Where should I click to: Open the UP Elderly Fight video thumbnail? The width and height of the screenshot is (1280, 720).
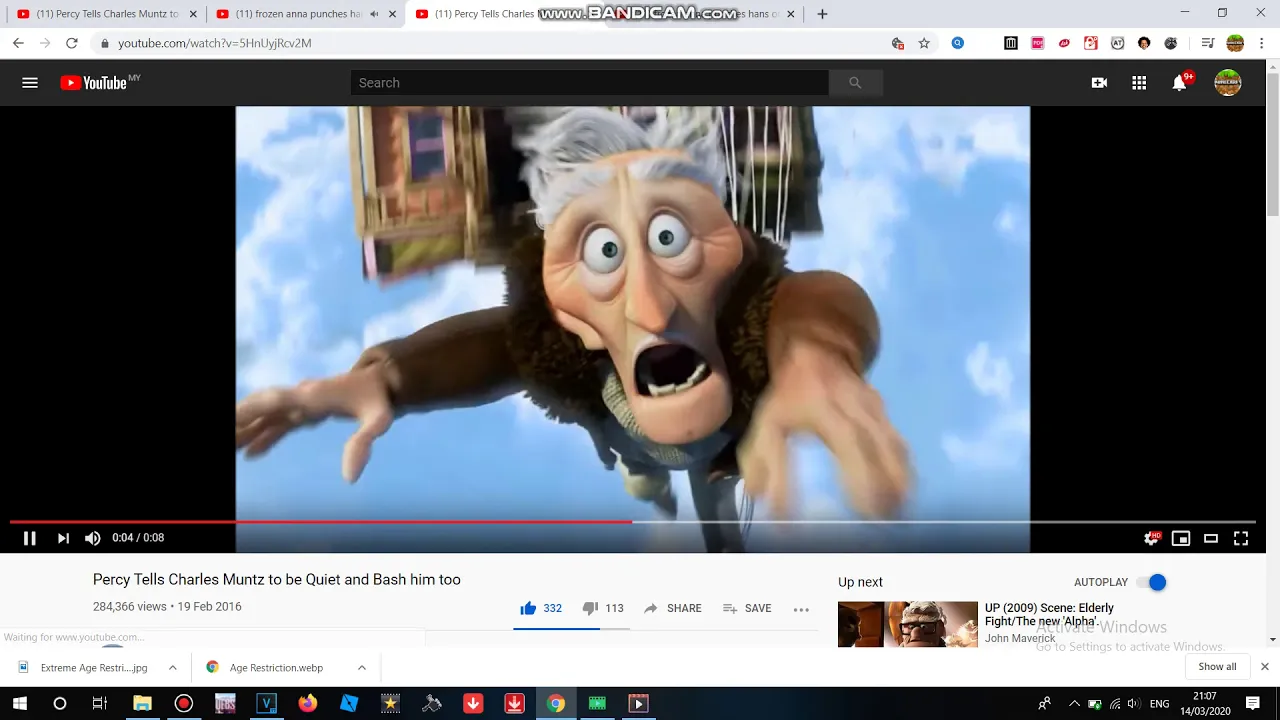click(908, 624)
